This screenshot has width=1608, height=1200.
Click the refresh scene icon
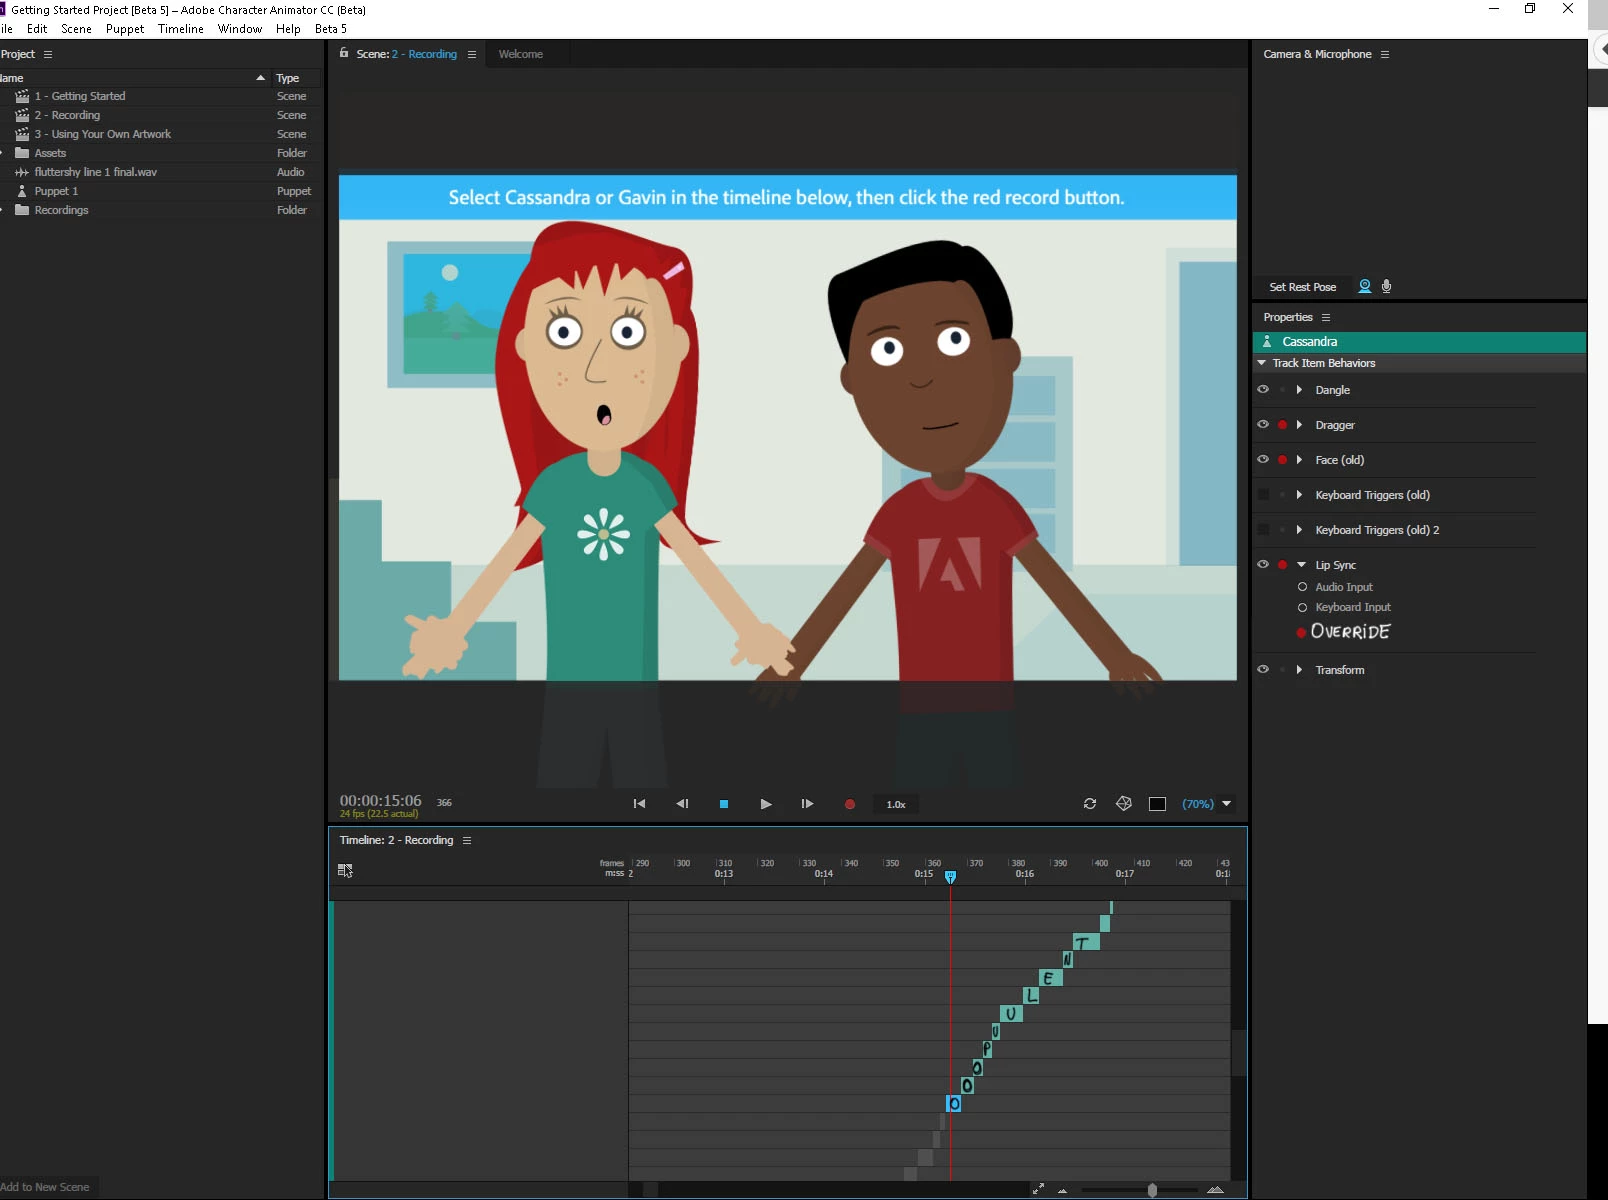pos(1090,804)
